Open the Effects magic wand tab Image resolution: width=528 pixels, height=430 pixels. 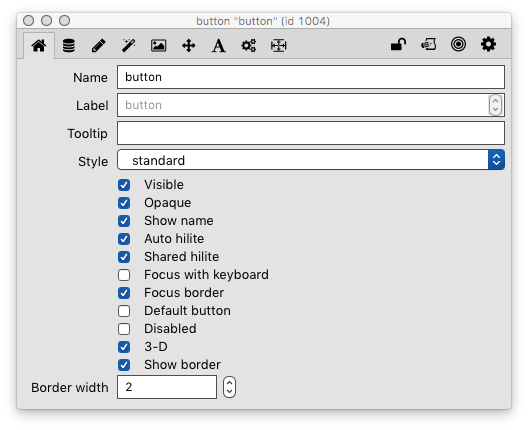coord(128,45)
